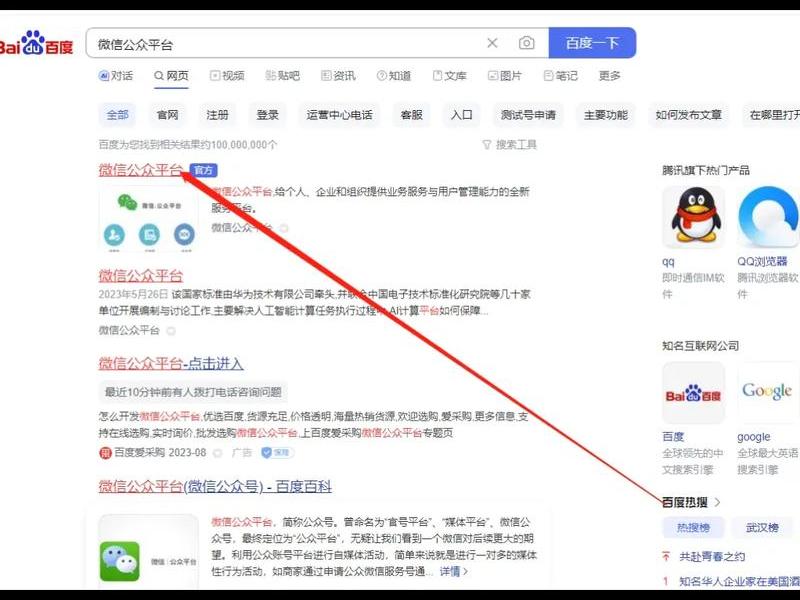
Task: Open the official 微信公众平台 result
Action: tap(140, 170)
